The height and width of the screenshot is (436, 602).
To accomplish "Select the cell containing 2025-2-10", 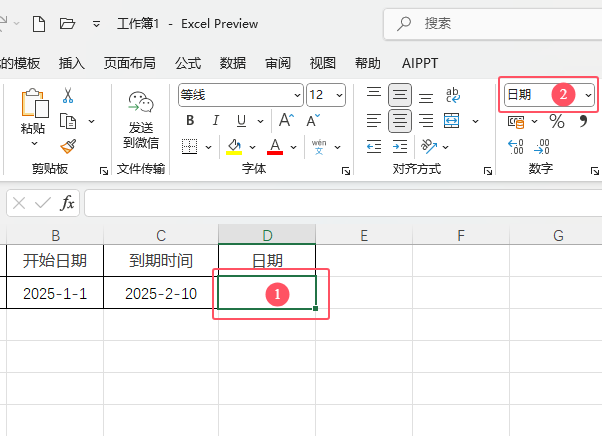I will pos(161,294).
